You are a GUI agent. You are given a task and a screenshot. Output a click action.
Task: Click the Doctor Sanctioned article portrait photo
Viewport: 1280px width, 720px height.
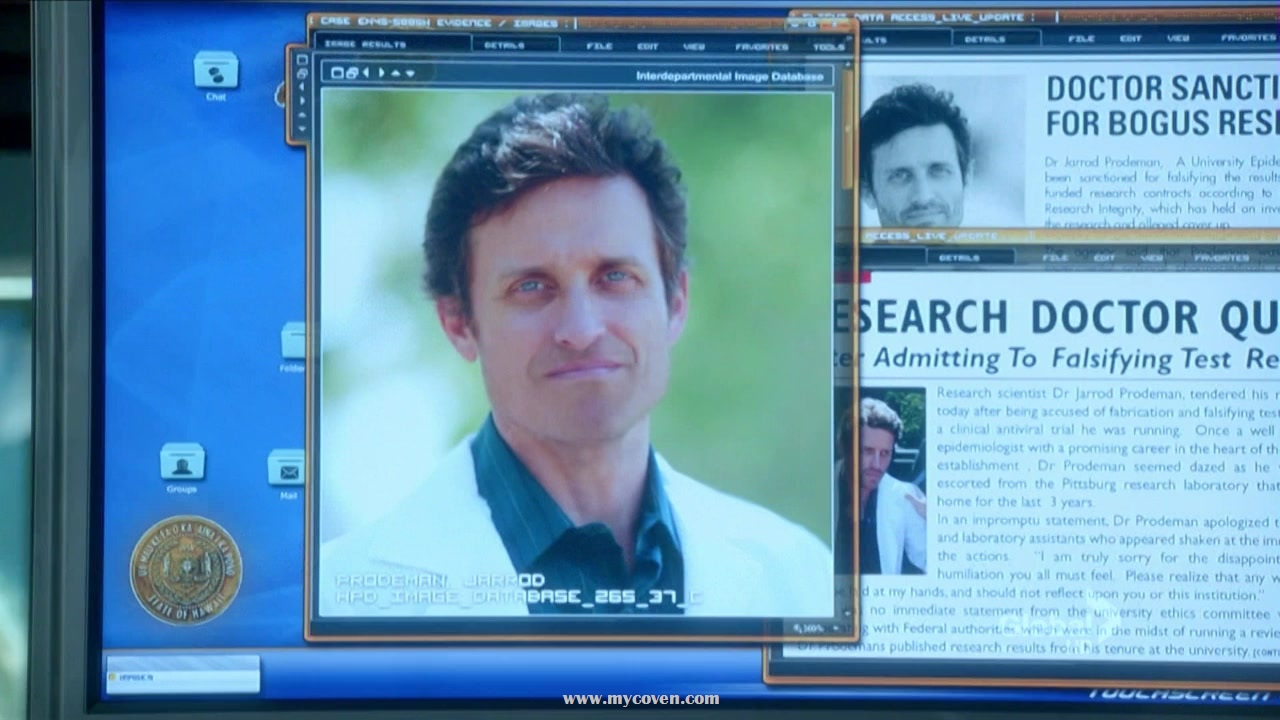915,155
